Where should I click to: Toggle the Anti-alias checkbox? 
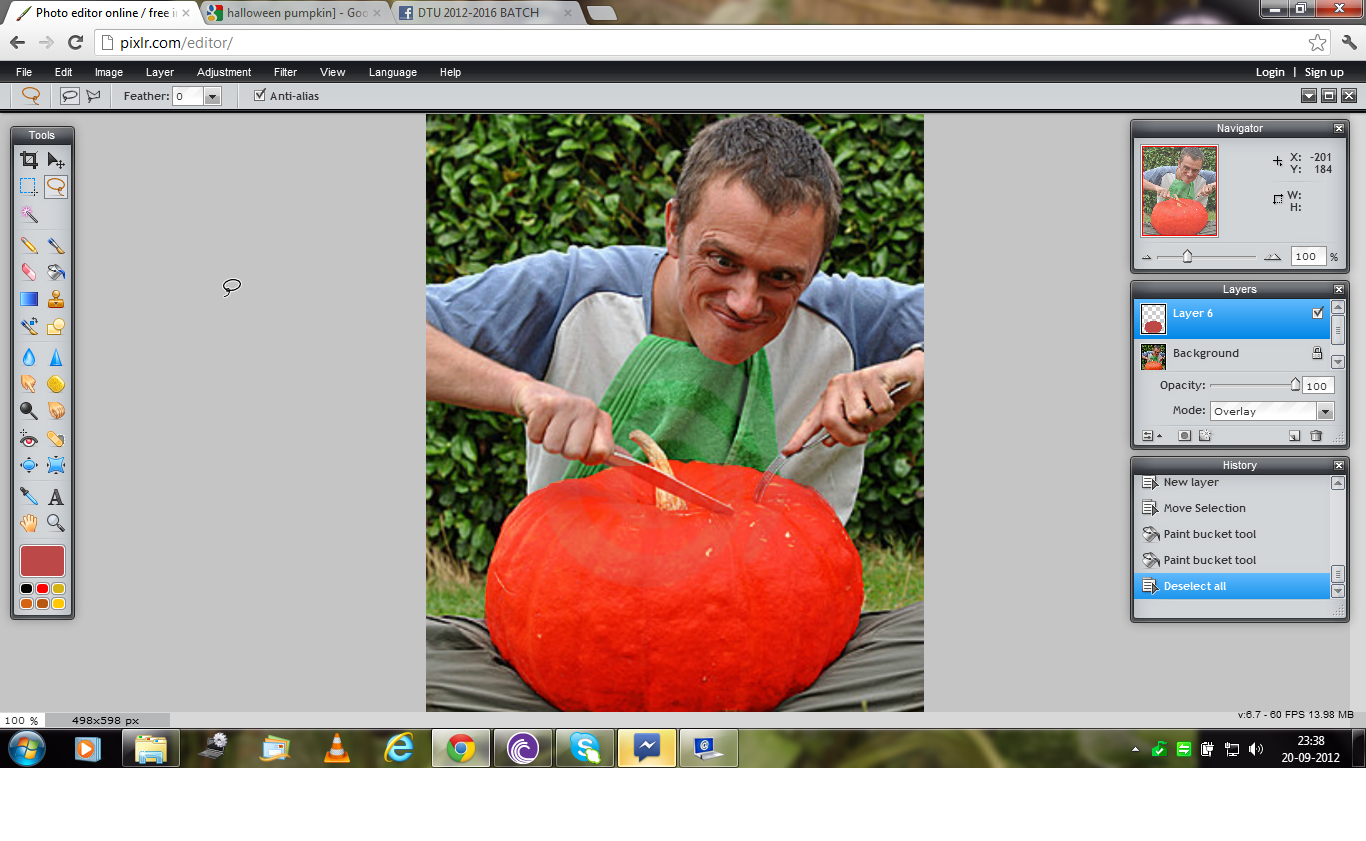click(x=260, y=95)
